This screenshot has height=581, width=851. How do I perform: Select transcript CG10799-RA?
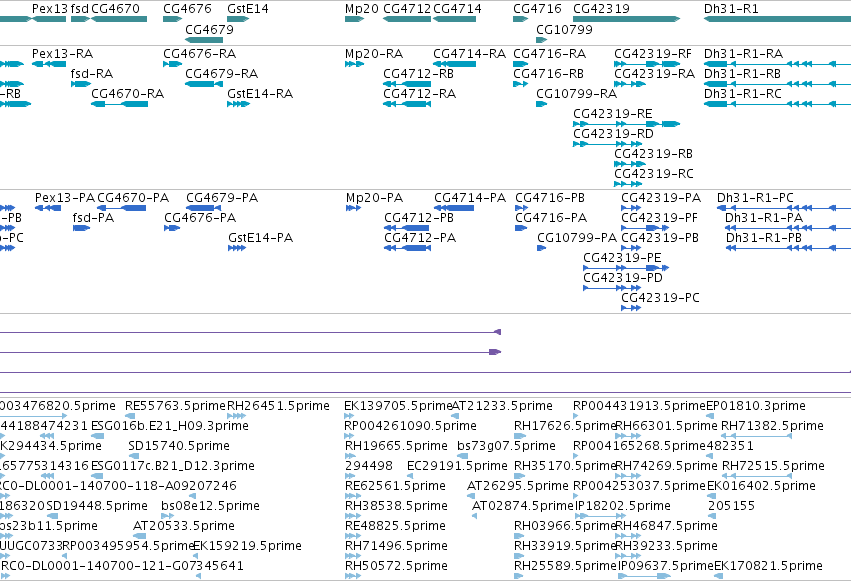click(542, 104)
